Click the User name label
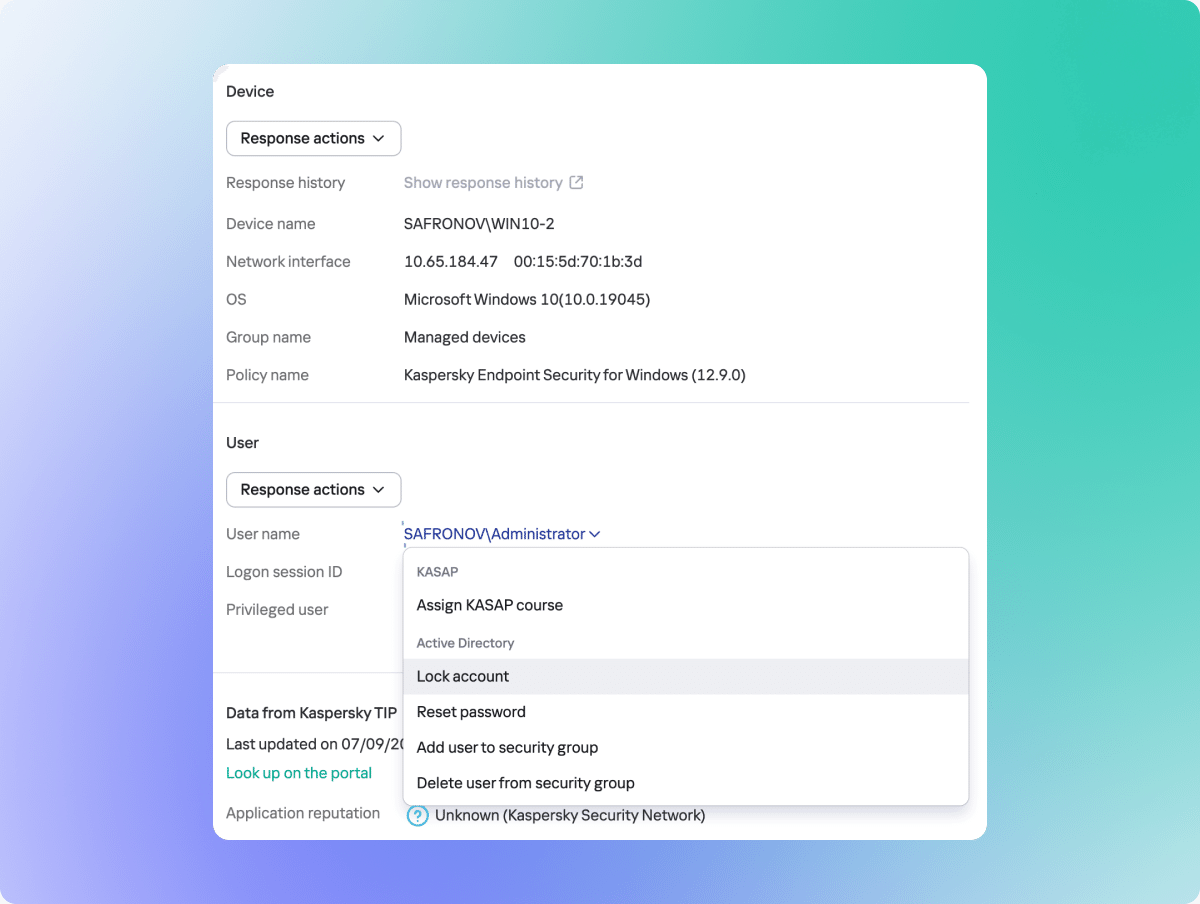The image size is (1200, 904). click(x=263, y=534)
